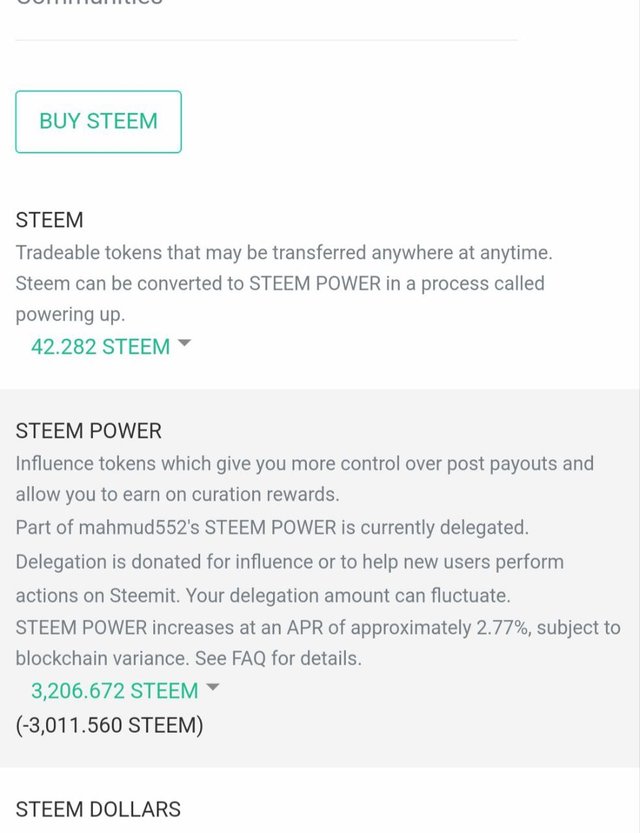Open the 42.282 STEEM balance dropdown
Viewport: 640px width, 833px height.
point(100,347)
